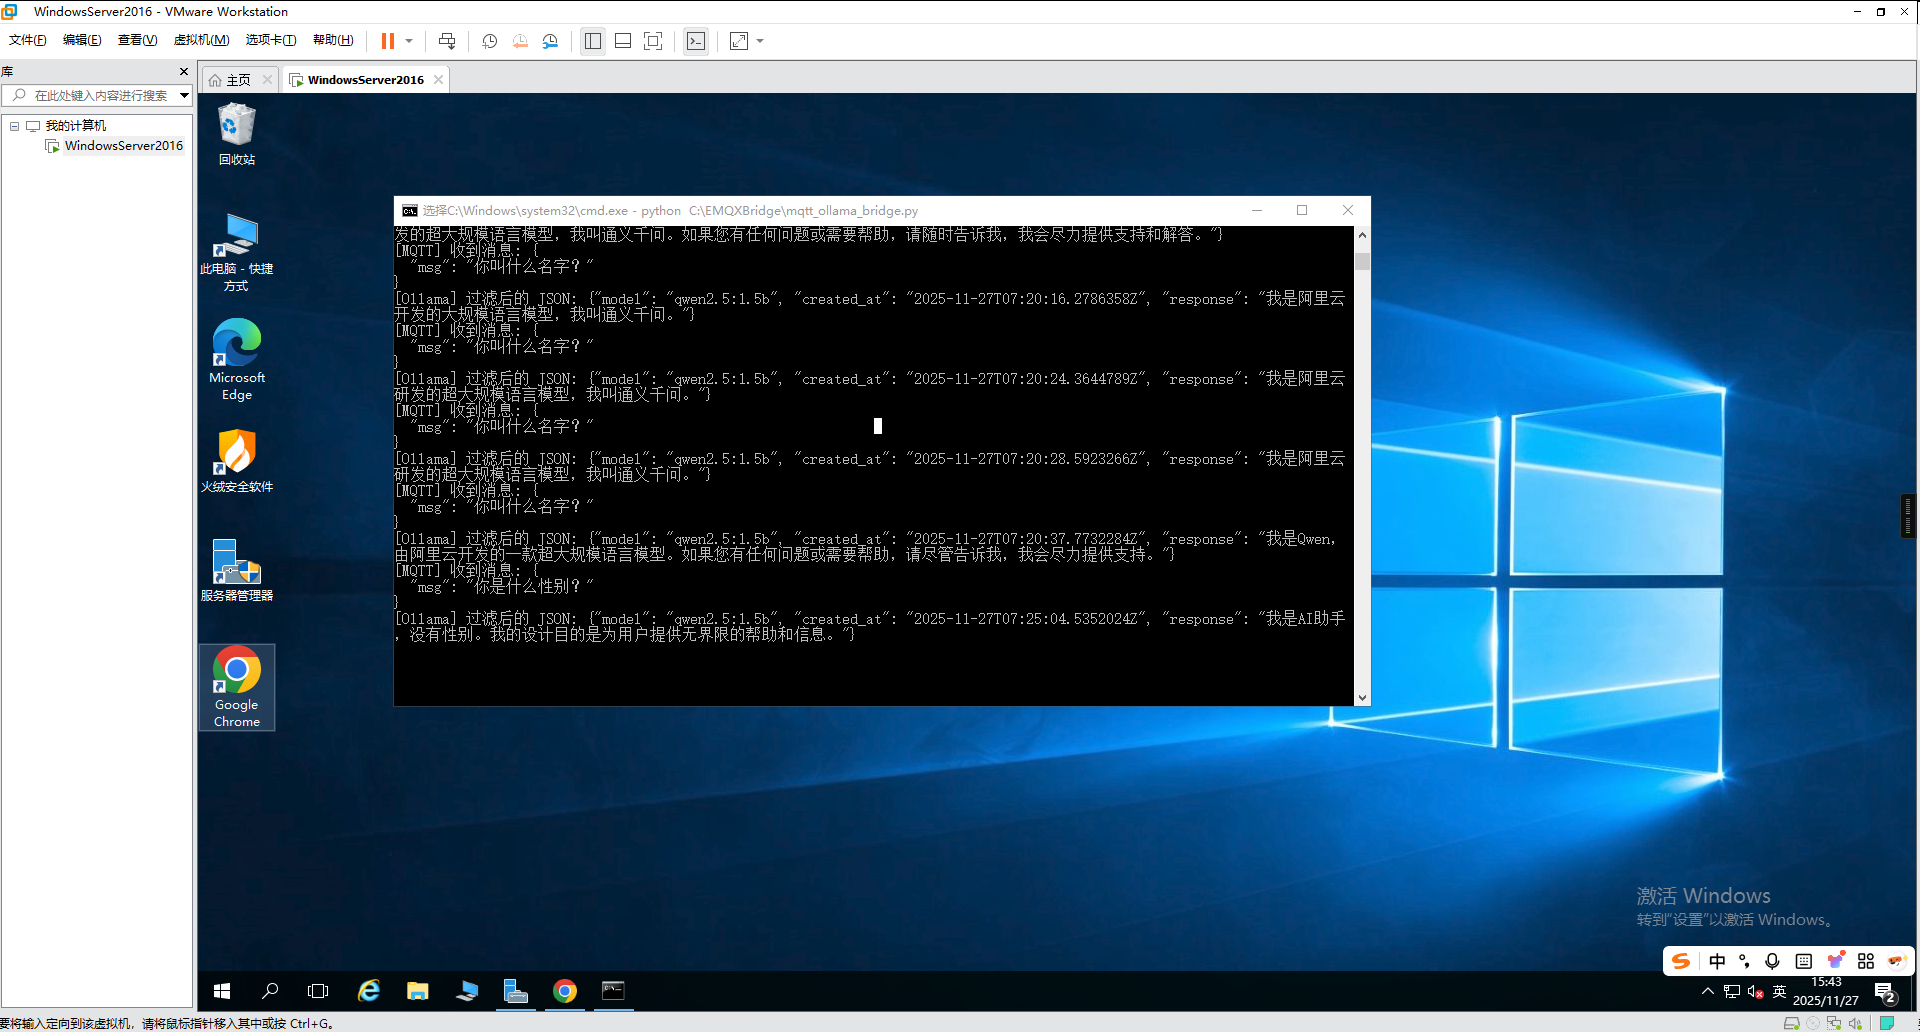The image size is (1920, 1032).
Task: Collapse the 我的计算机 tree node
Action: point(15,126)
